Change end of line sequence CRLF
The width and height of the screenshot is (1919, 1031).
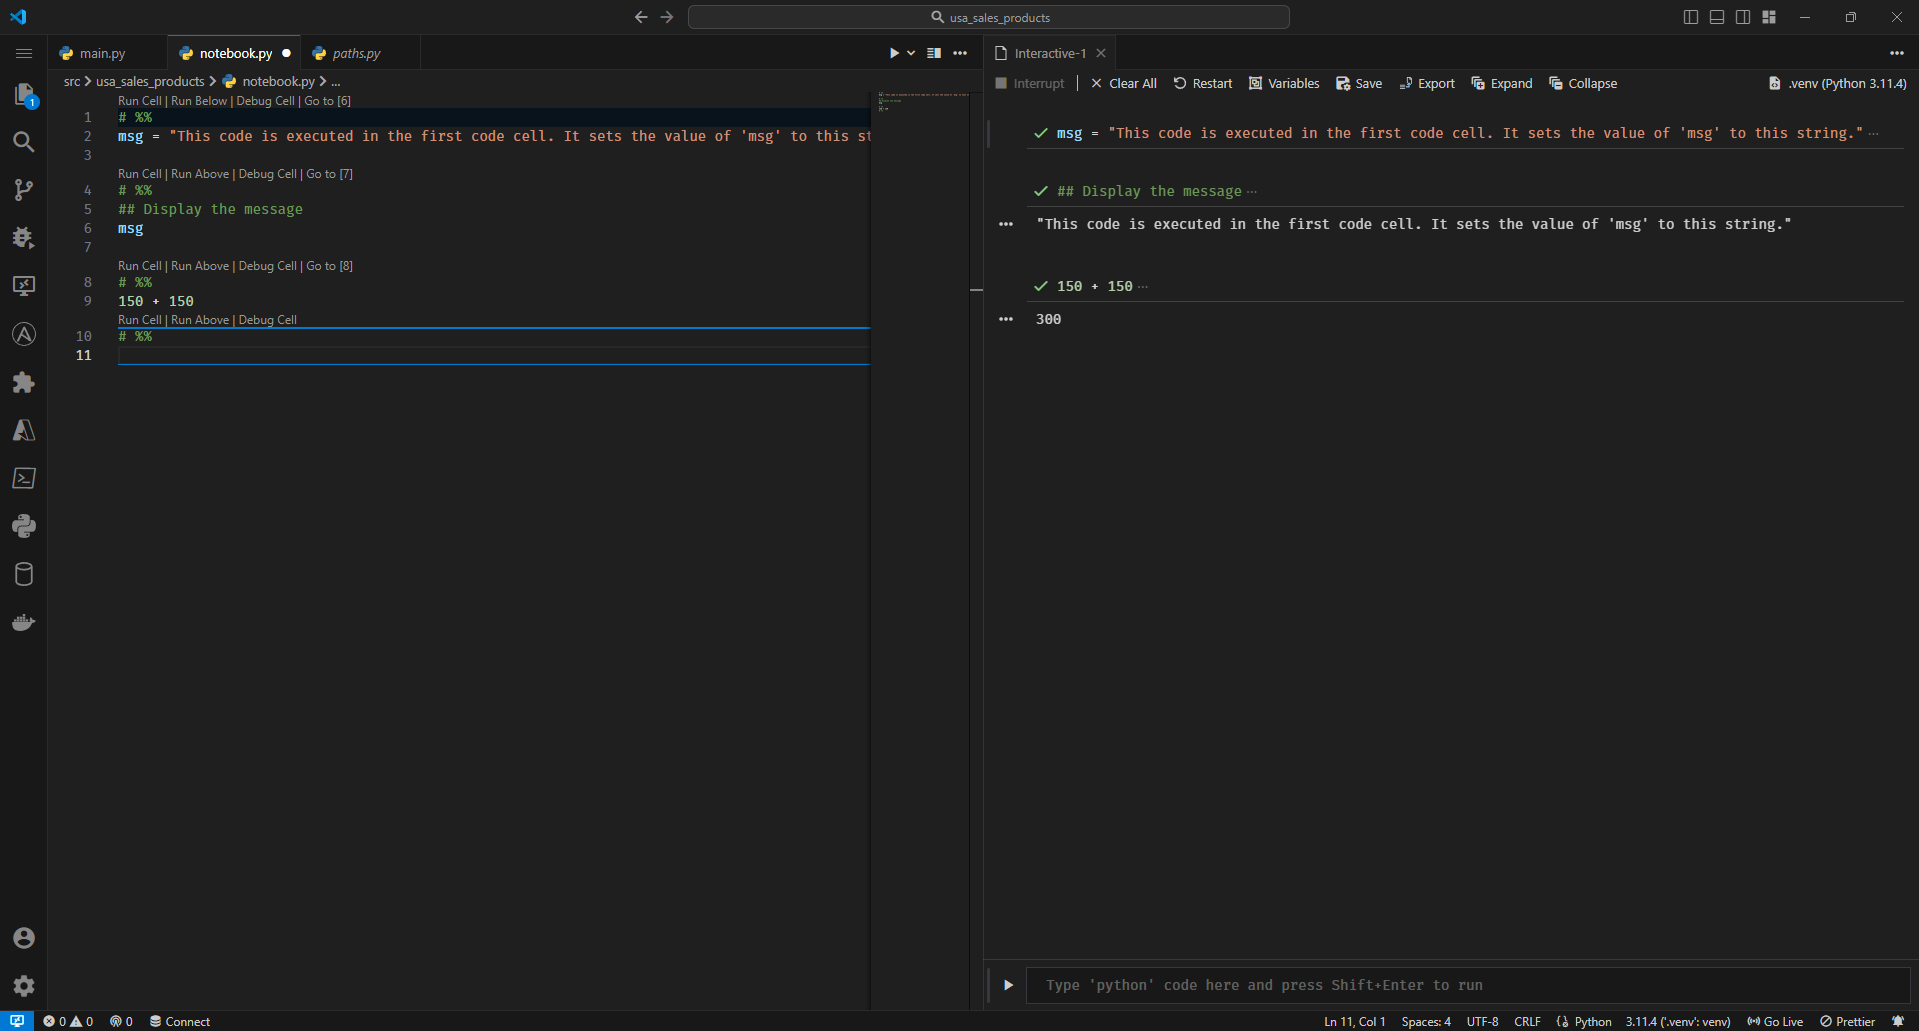pyautogui.click(x=1527, y=1021)
